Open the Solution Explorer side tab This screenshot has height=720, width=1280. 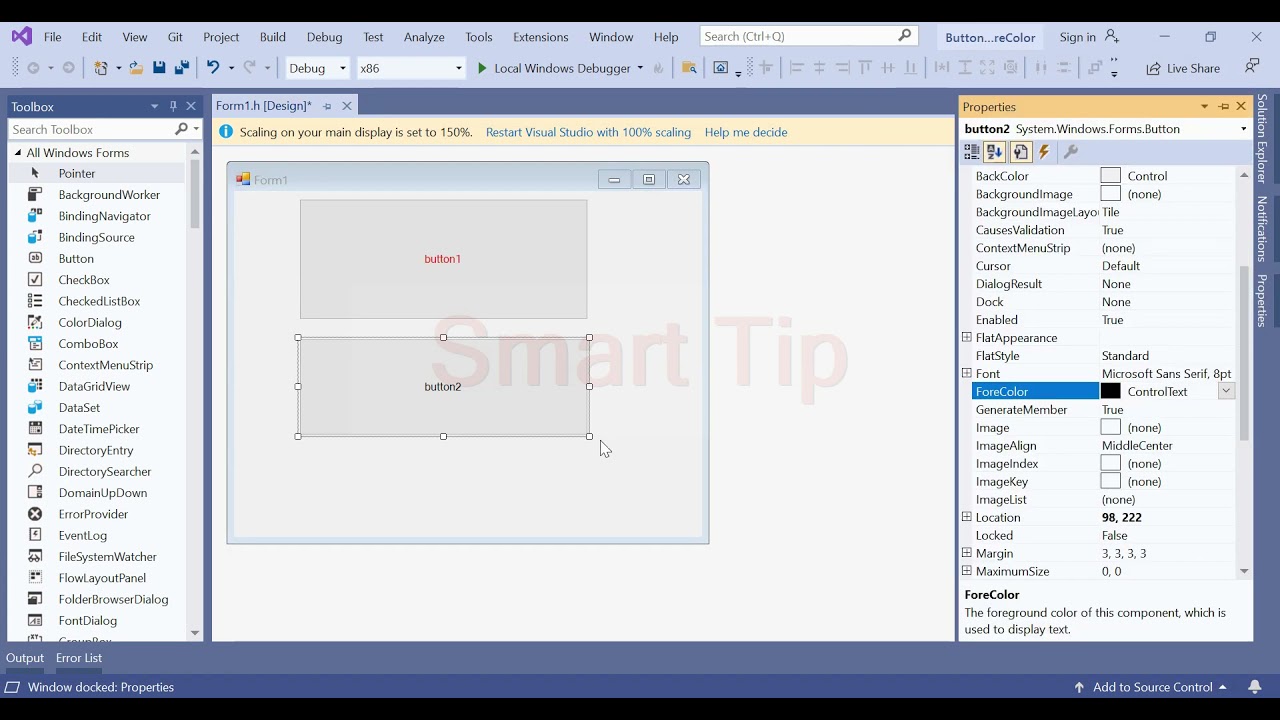pos(1263,139)
